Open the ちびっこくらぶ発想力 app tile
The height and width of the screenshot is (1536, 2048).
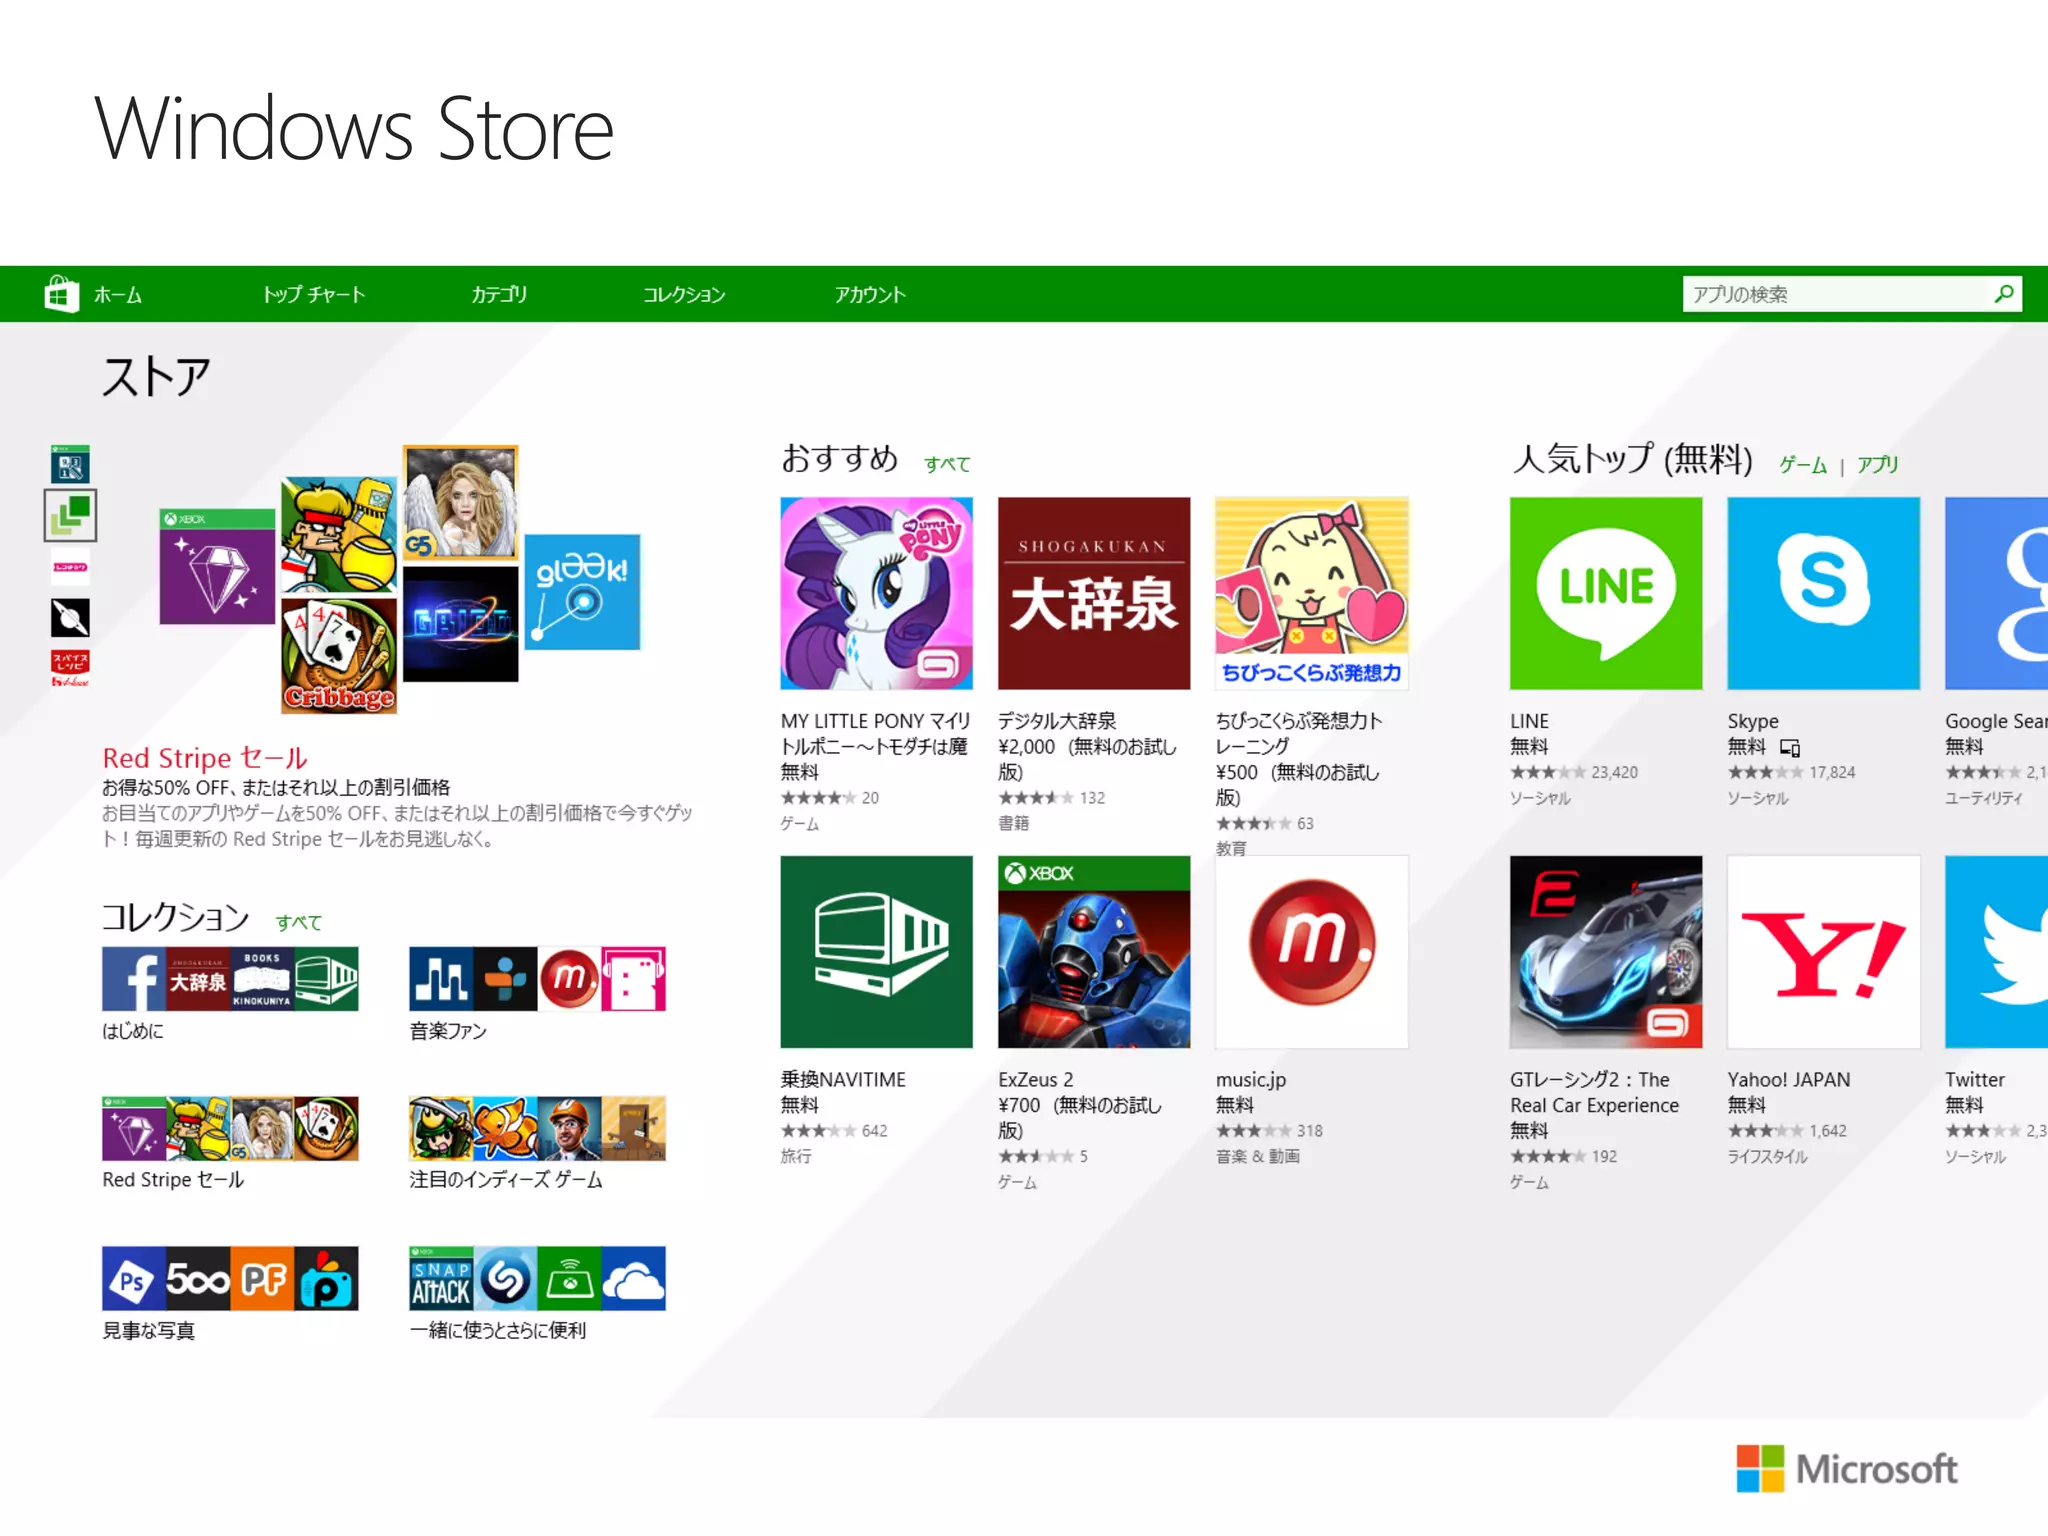click(1312, 593)
